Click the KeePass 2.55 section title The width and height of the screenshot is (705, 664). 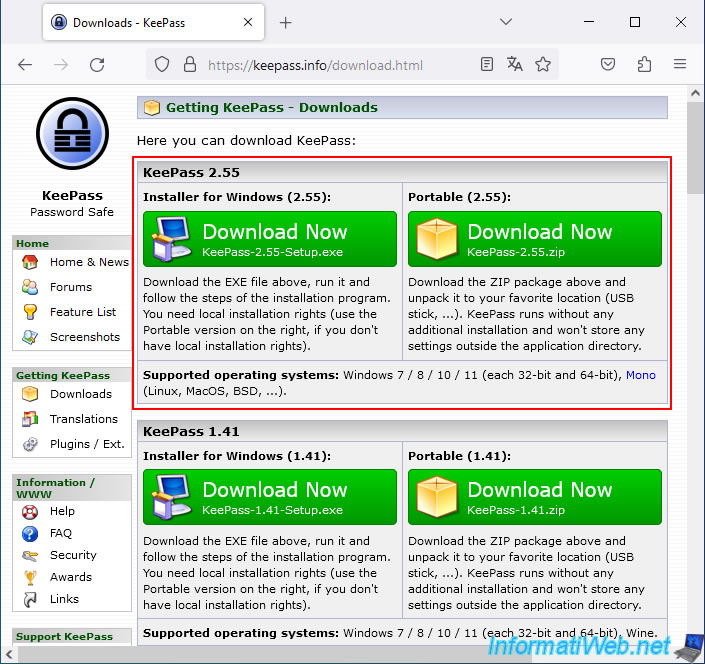coord(191,173)
